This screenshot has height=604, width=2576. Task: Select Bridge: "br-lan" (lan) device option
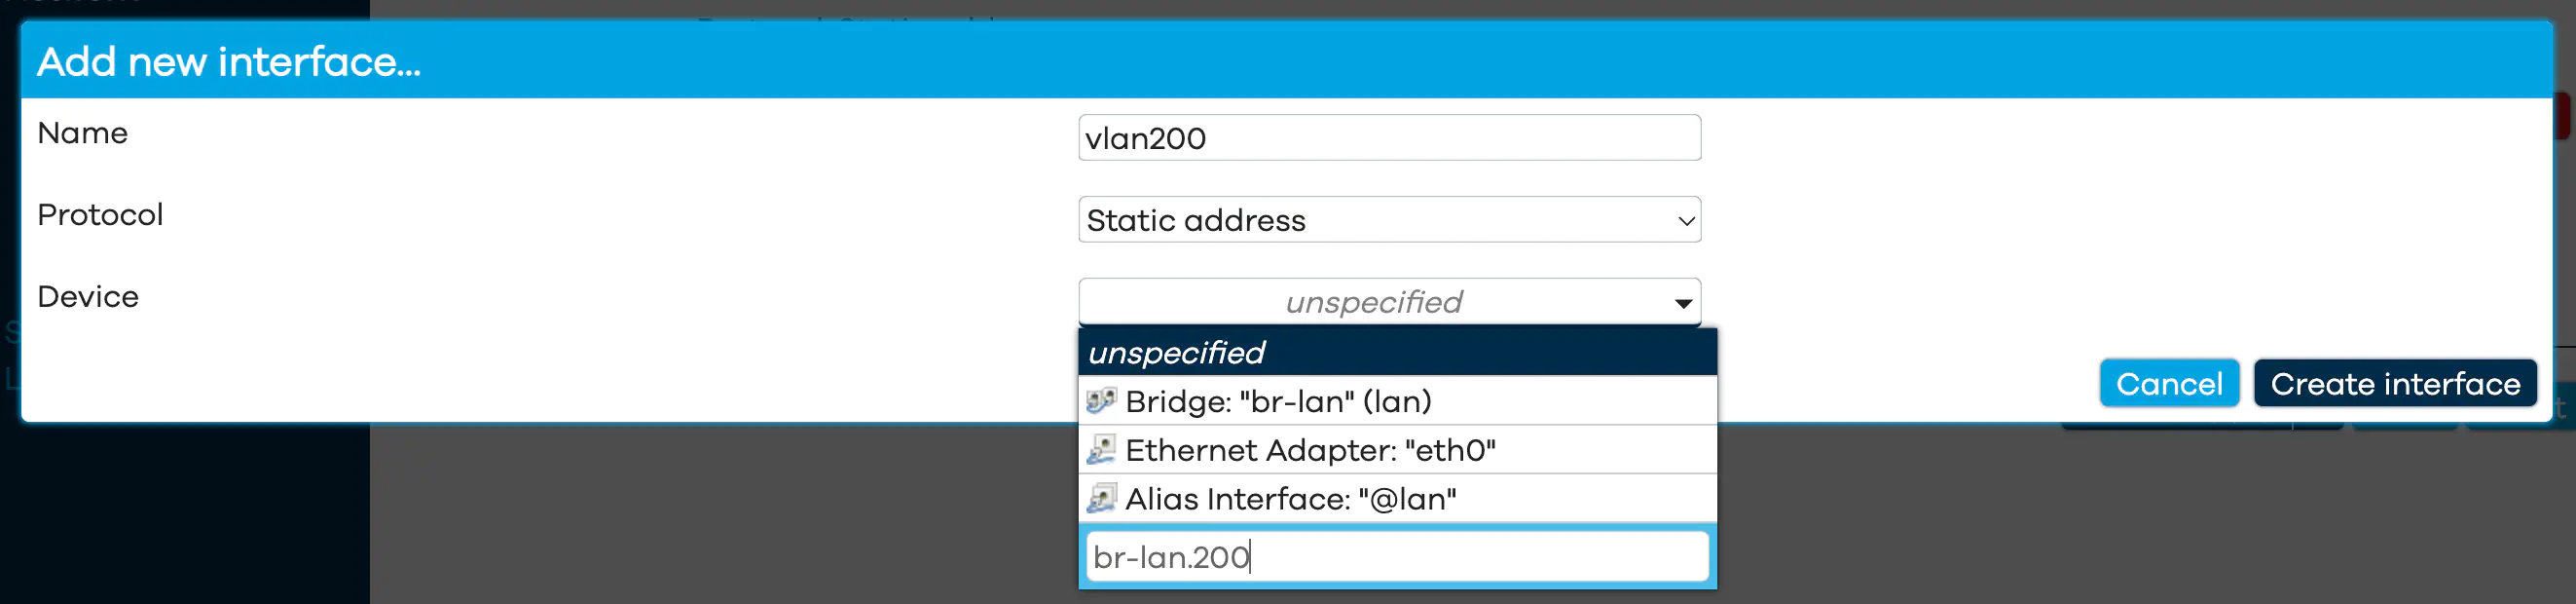(x=1397, y=401)
